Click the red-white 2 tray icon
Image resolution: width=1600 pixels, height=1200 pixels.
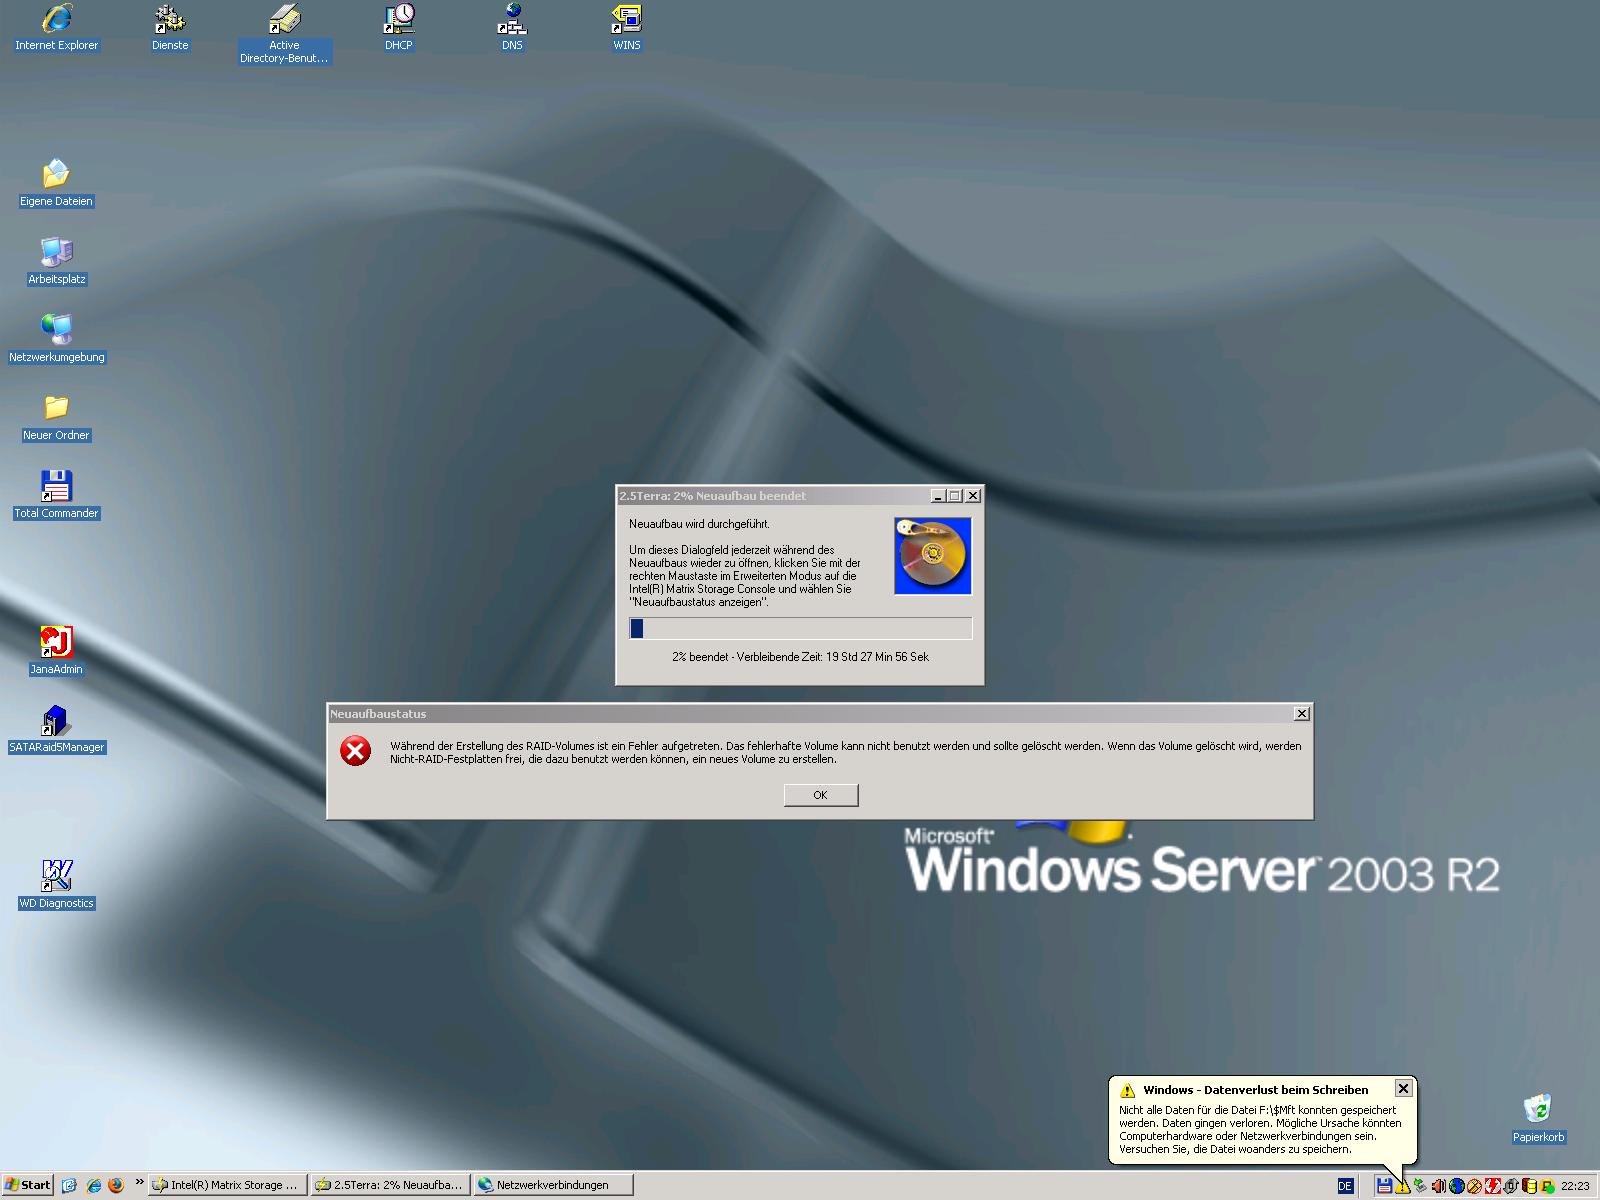1493,1186
